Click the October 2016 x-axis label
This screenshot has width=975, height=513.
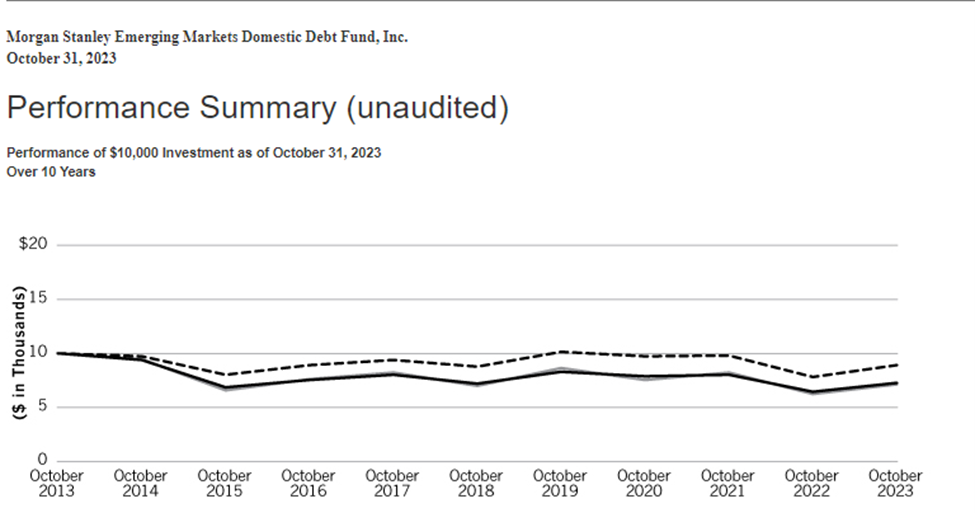308,483
